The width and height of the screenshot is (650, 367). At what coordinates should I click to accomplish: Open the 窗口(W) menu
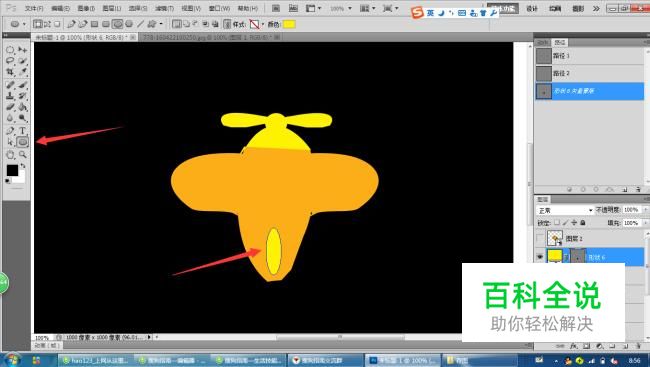(x=219, y=8)
